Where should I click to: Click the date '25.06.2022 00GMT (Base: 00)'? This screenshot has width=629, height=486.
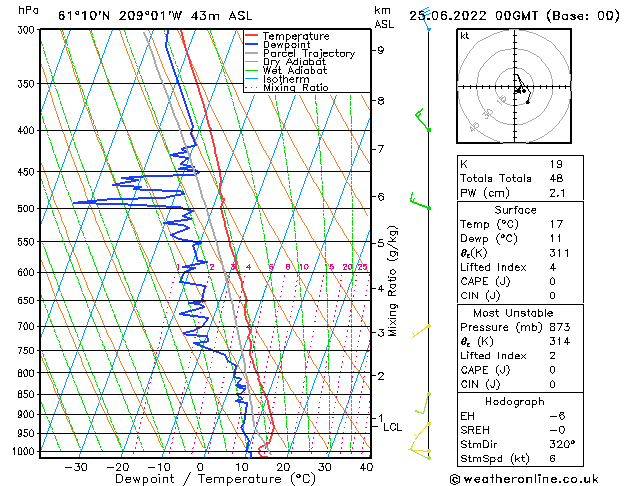pyautogui.click(x=514, y=16)
